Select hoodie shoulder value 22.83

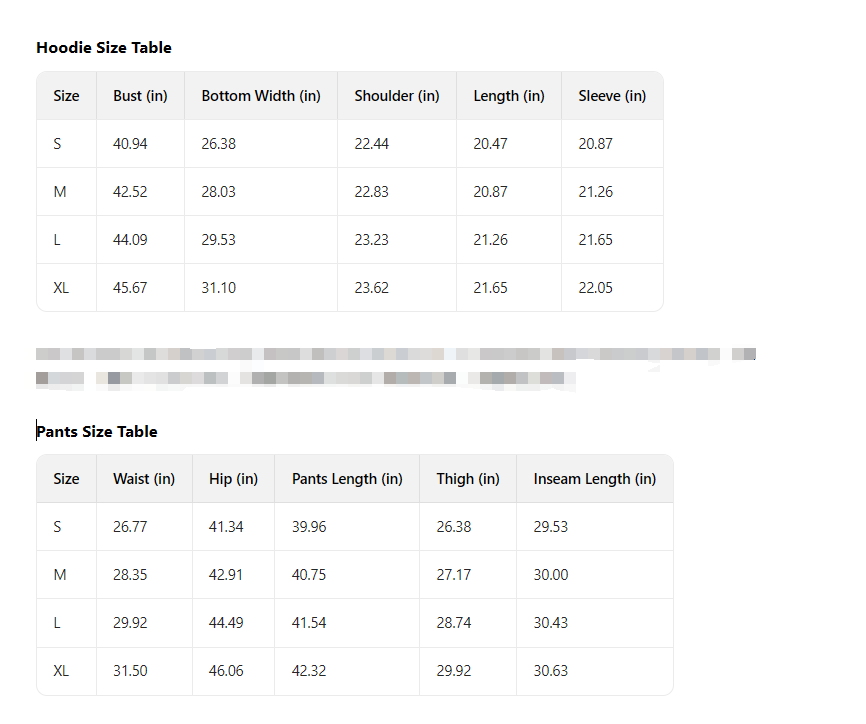(371, 192)
